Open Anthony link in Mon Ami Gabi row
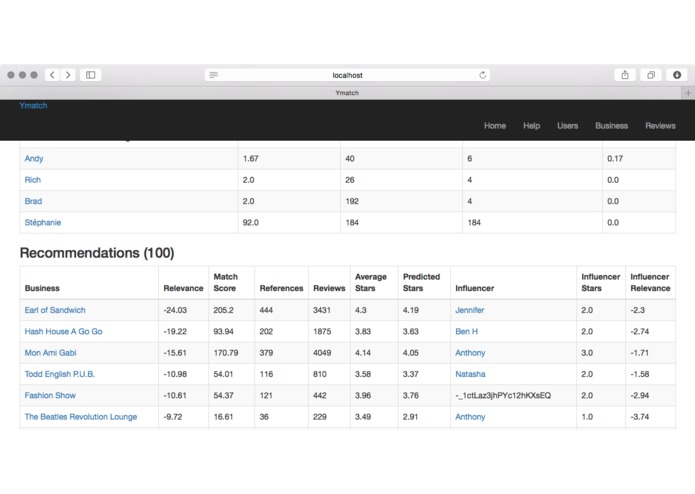The image size is (695, 494). [x=470, y=353]
